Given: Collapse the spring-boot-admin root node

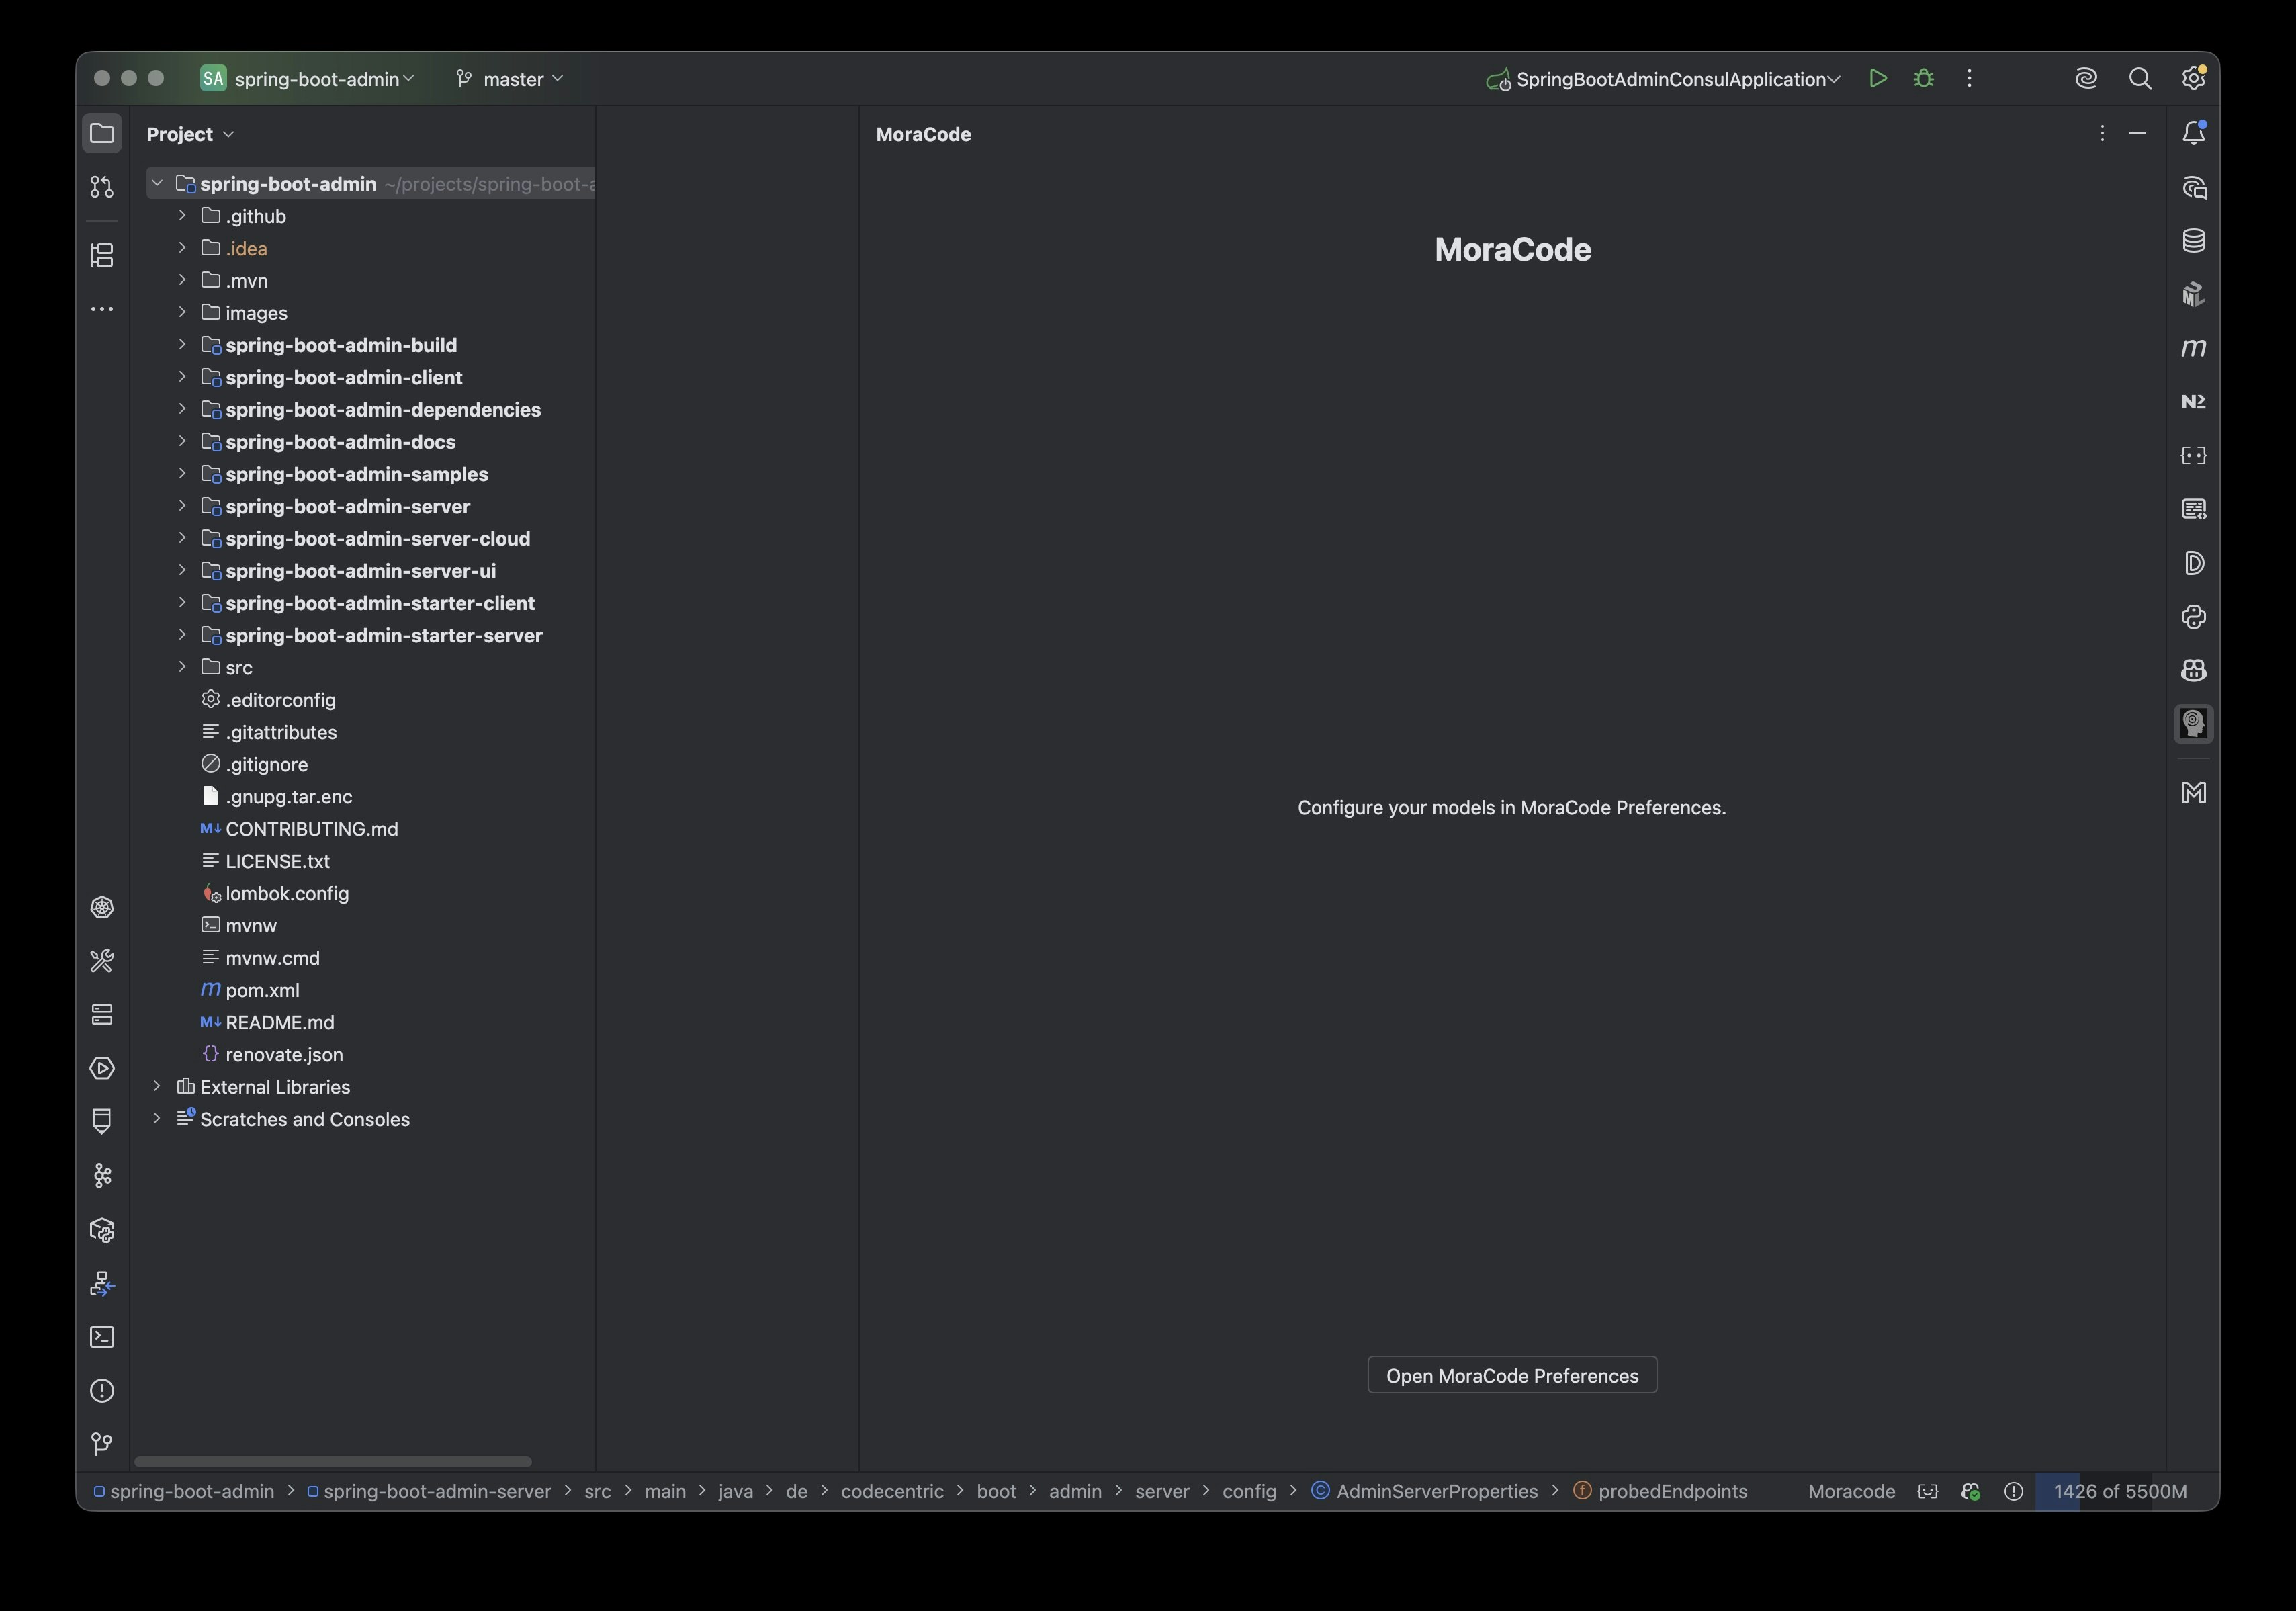Looking at the screenshot, I should tap(157, 183).
